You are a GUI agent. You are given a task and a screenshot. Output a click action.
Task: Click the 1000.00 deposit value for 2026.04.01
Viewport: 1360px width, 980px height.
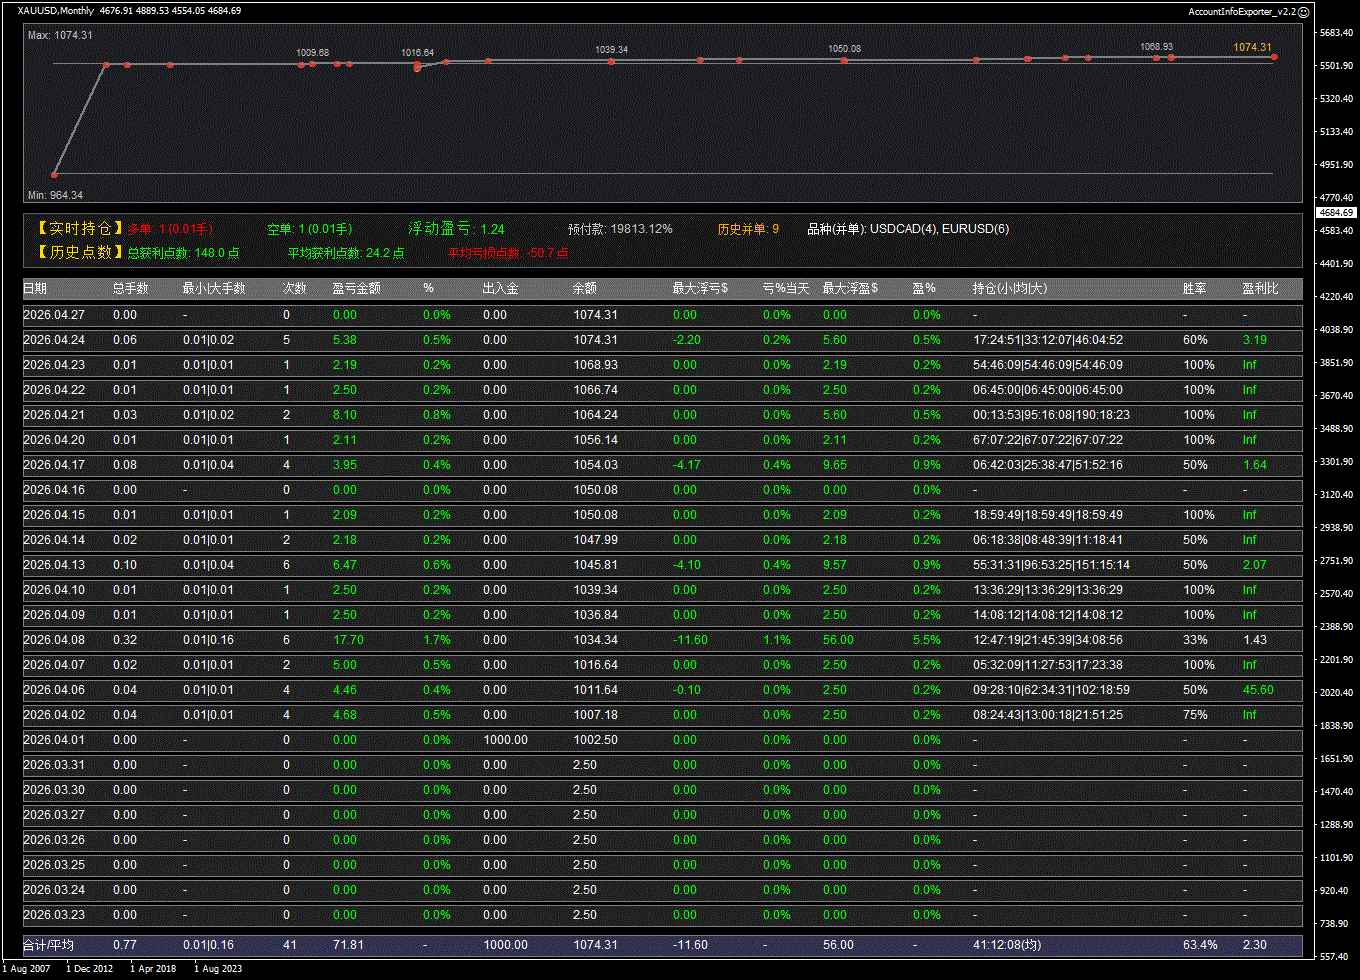pos(505,740)
